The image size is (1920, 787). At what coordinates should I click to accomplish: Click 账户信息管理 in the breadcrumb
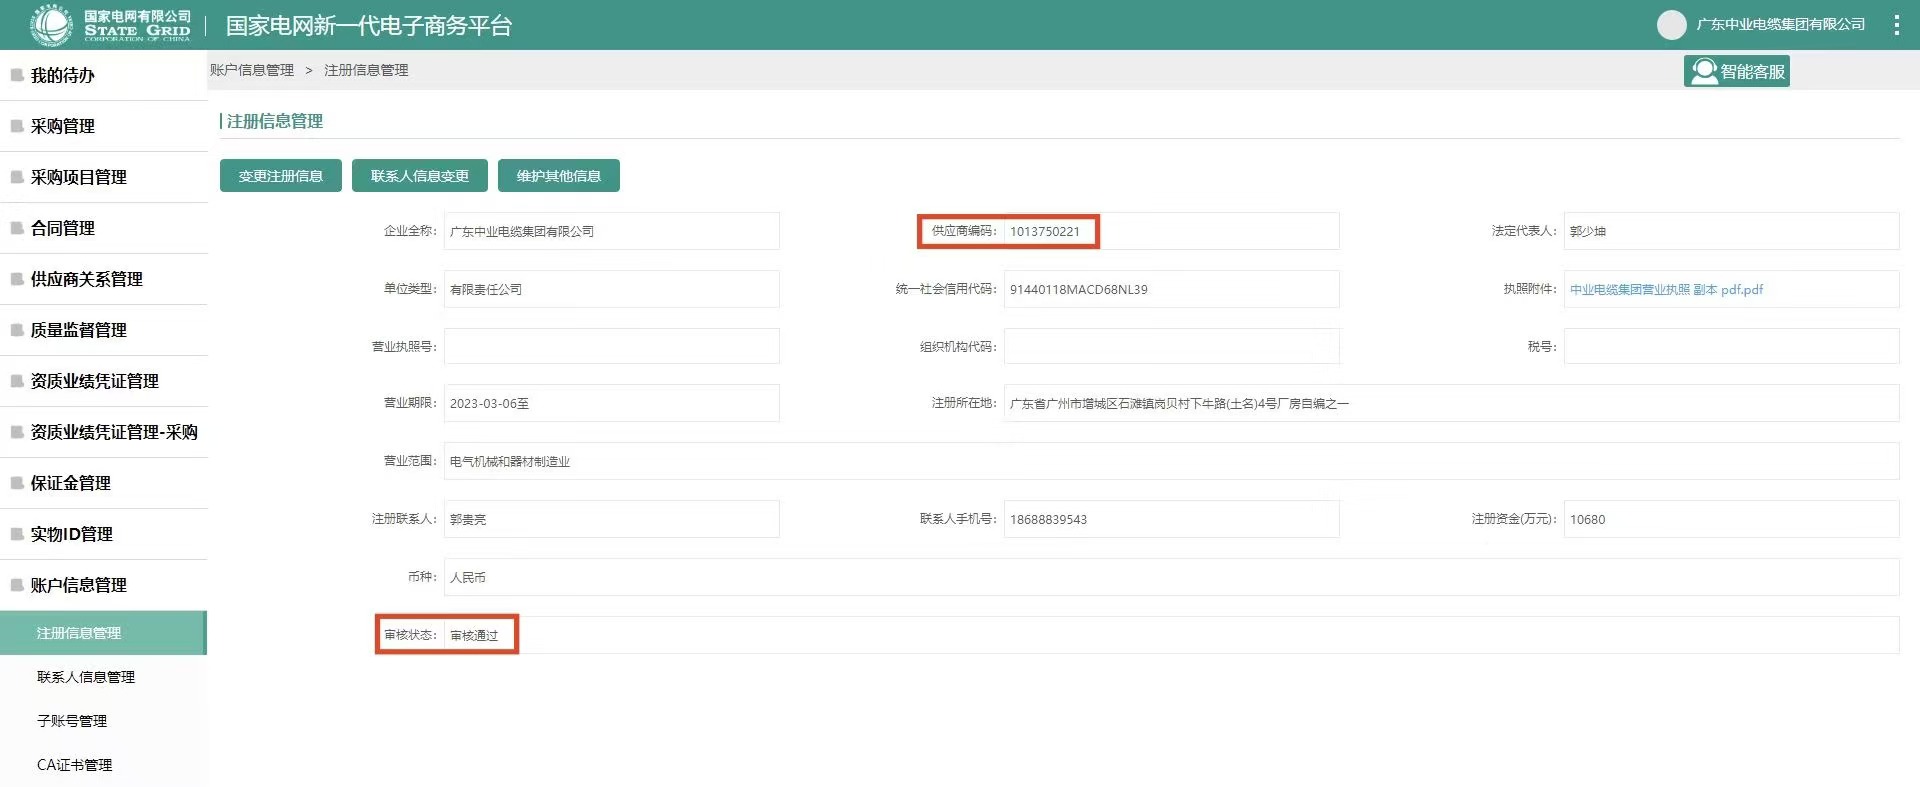pos(252,70)
